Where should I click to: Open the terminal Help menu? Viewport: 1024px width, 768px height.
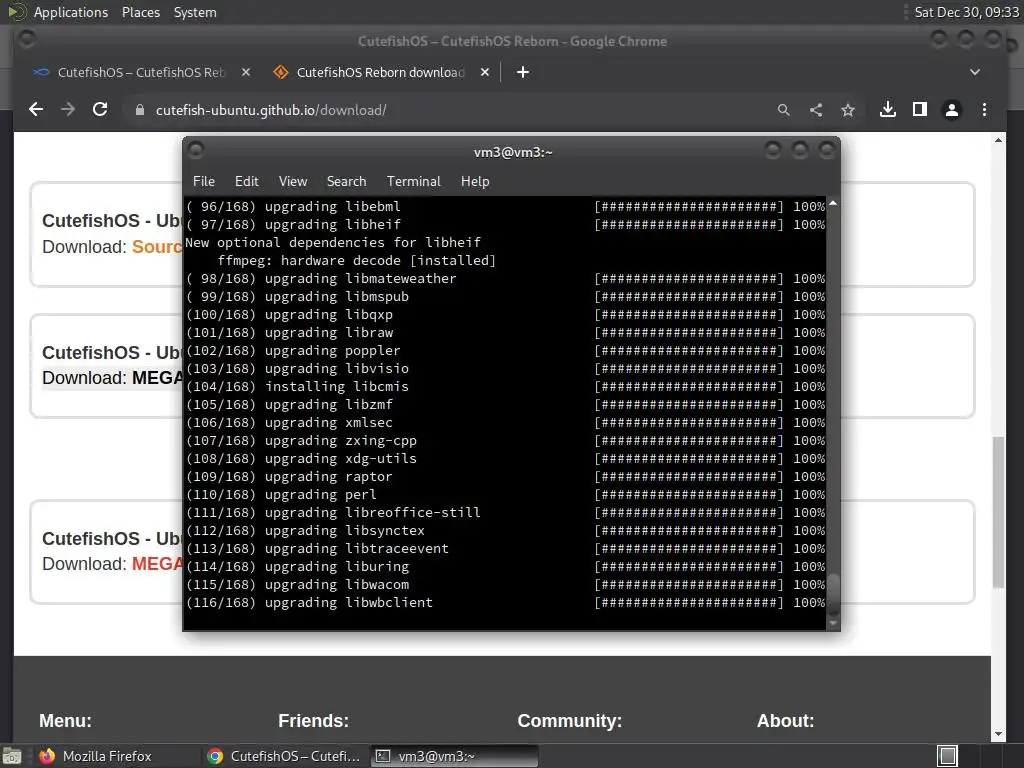pos(475,182)
